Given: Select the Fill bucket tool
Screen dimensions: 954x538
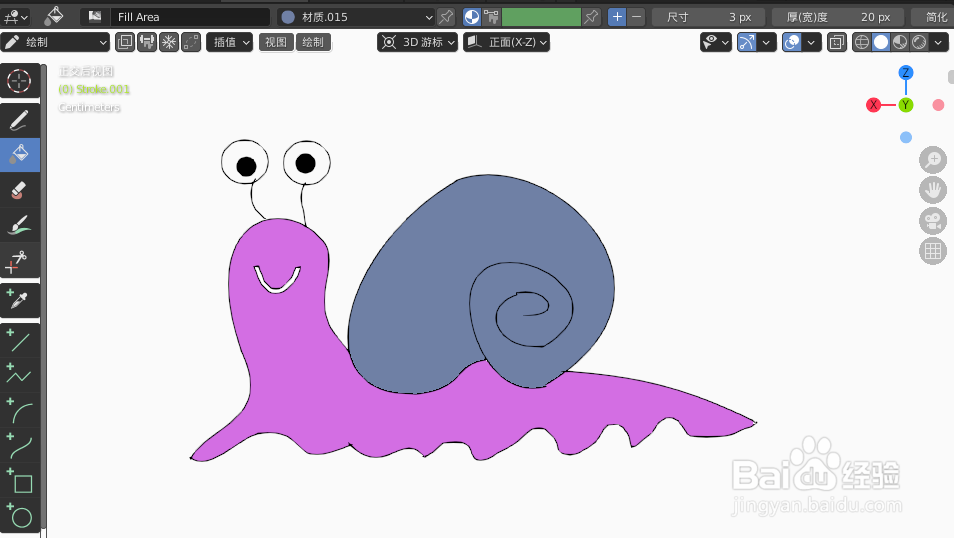Looking at the screenshot, I should coord(19,155).
